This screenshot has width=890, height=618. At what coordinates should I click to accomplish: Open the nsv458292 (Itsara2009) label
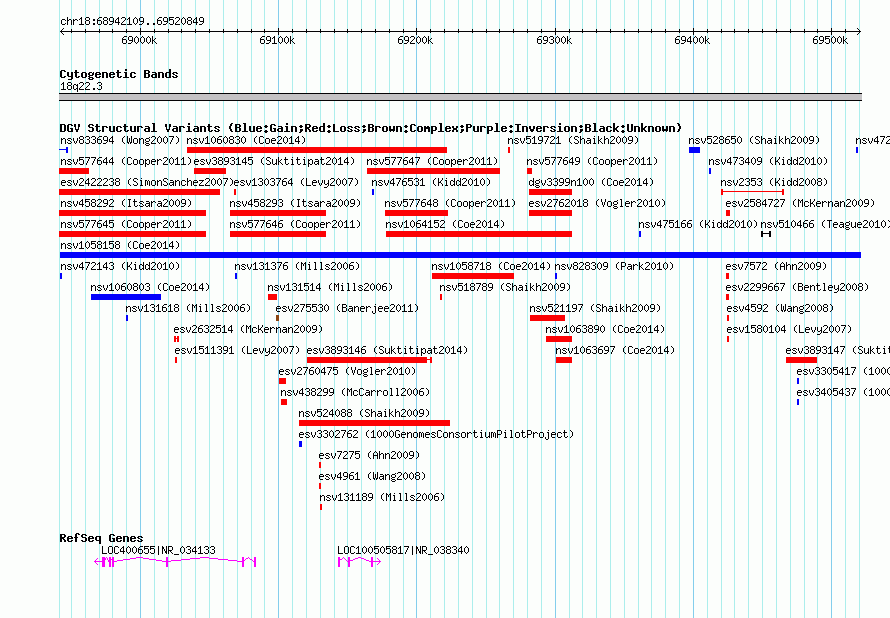pos(126,203)
